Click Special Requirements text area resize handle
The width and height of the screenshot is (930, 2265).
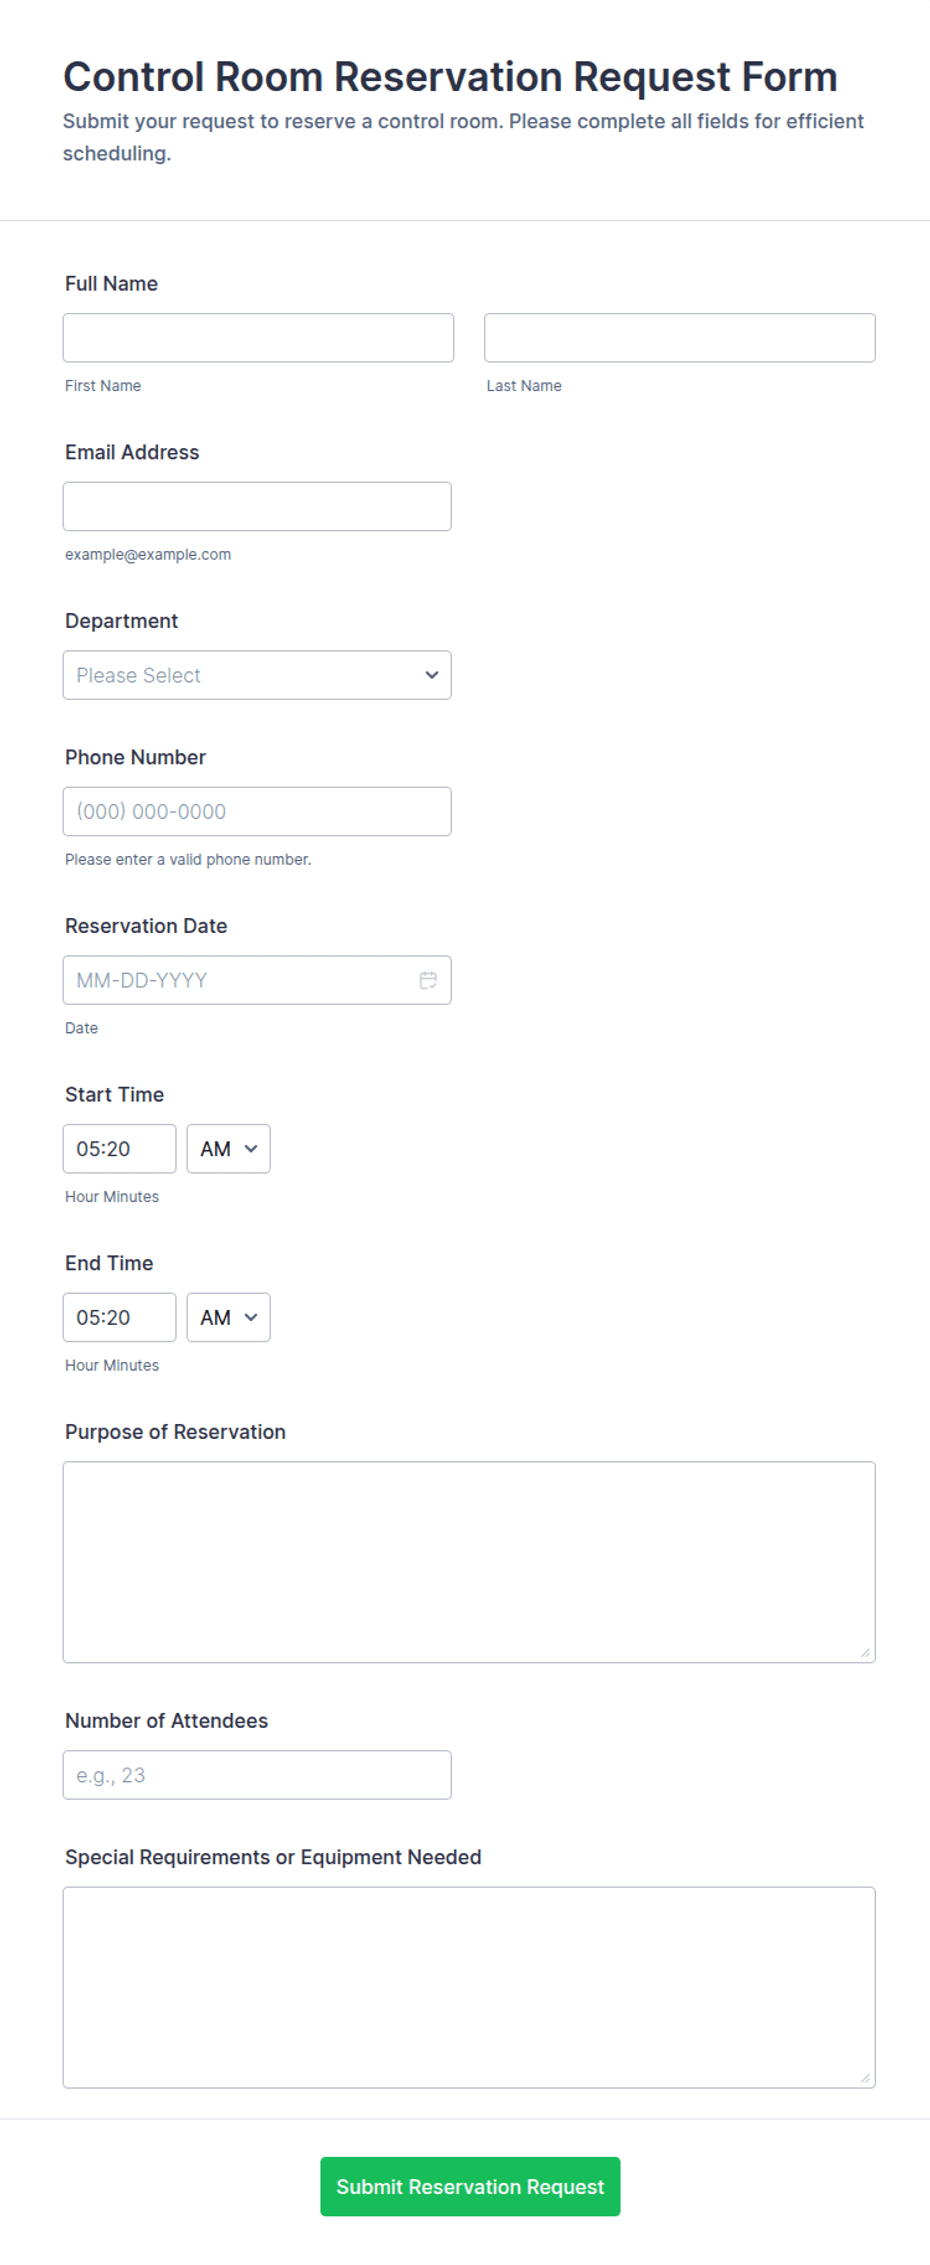(x=865, y=2077)
